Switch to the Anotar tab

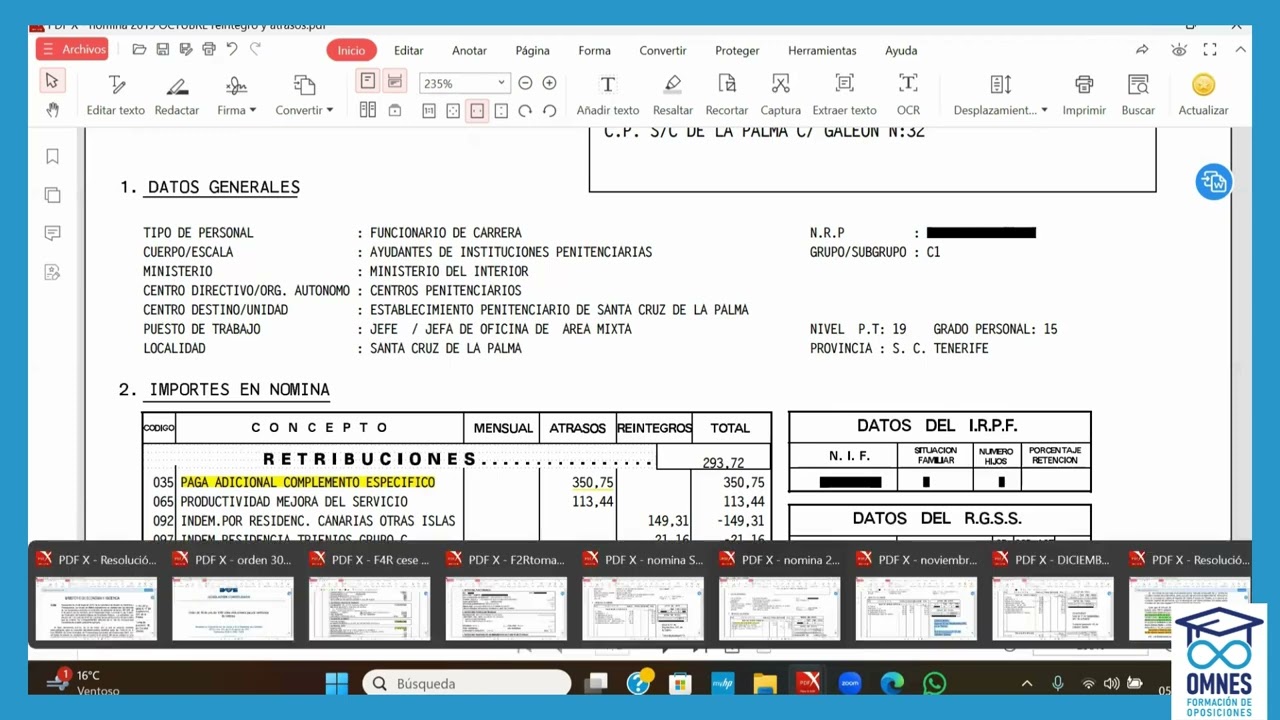(x=469, y=50)
